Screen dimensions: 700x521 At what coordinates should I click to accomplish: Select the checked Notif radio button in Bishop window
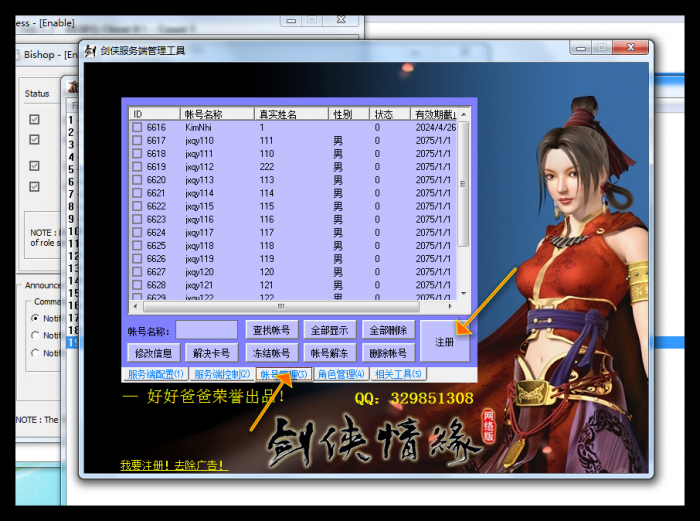pos(35,318)
